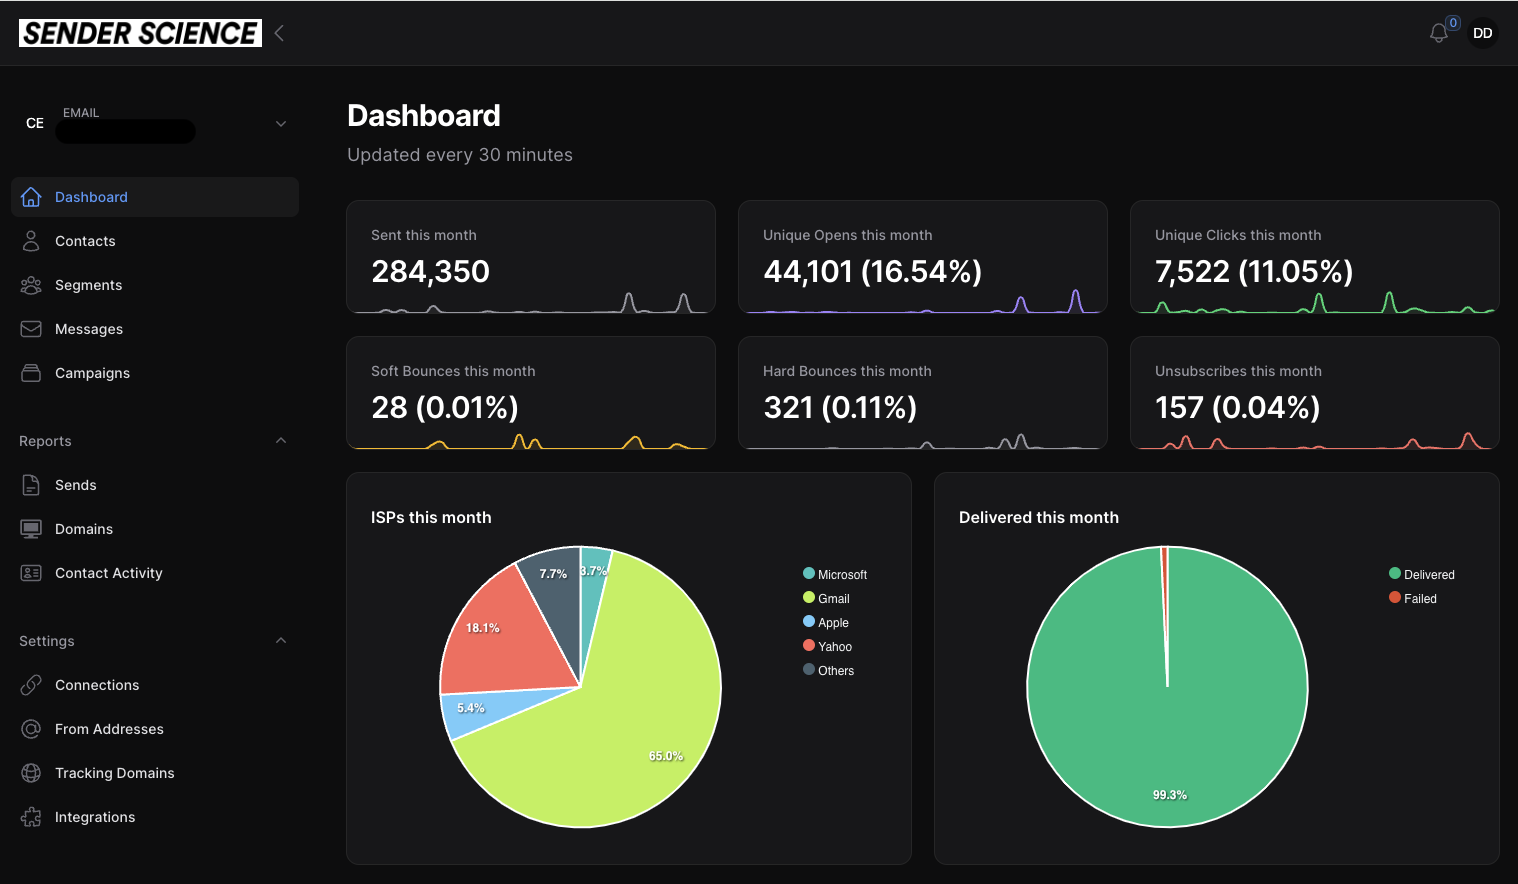Click the Segments group icon

(x=31, y=285)
